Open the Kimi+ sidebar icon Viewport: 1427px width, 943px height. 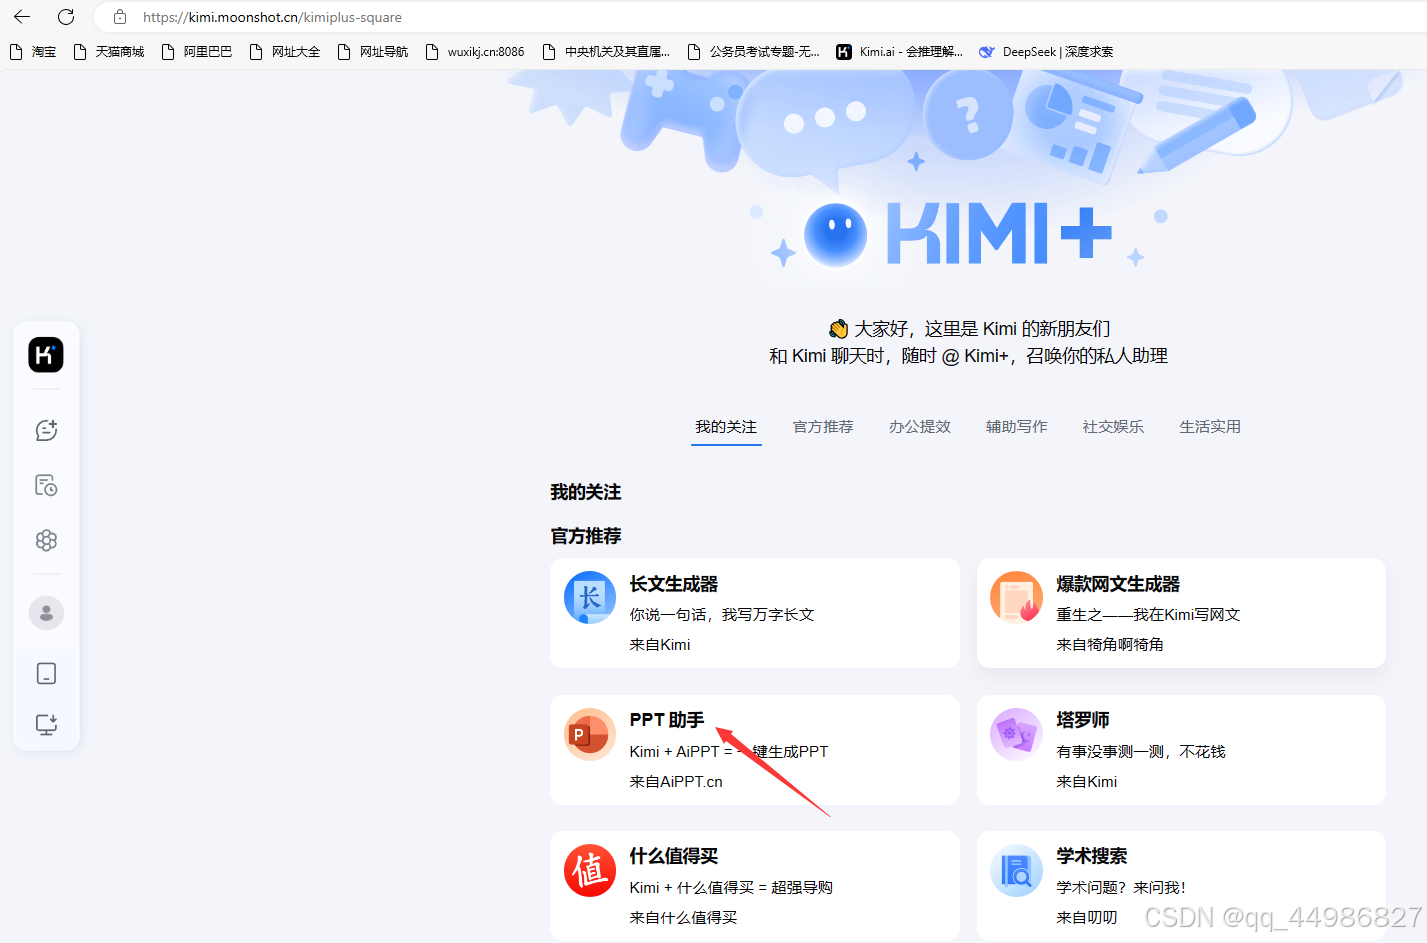(x=46, y=540)
